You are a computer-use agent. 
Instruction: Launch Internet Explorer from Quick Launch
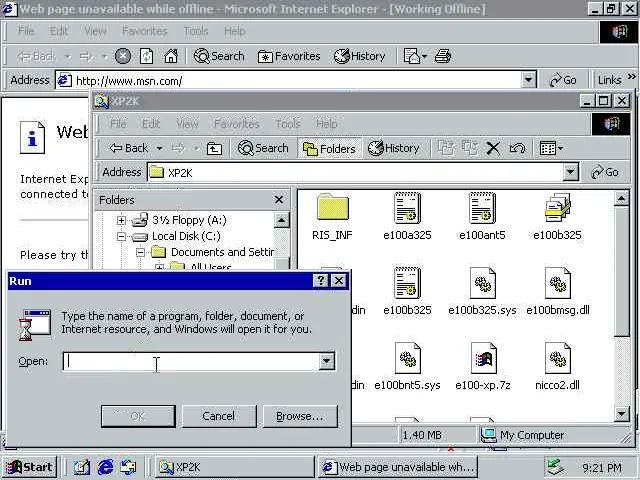(105, 467)
